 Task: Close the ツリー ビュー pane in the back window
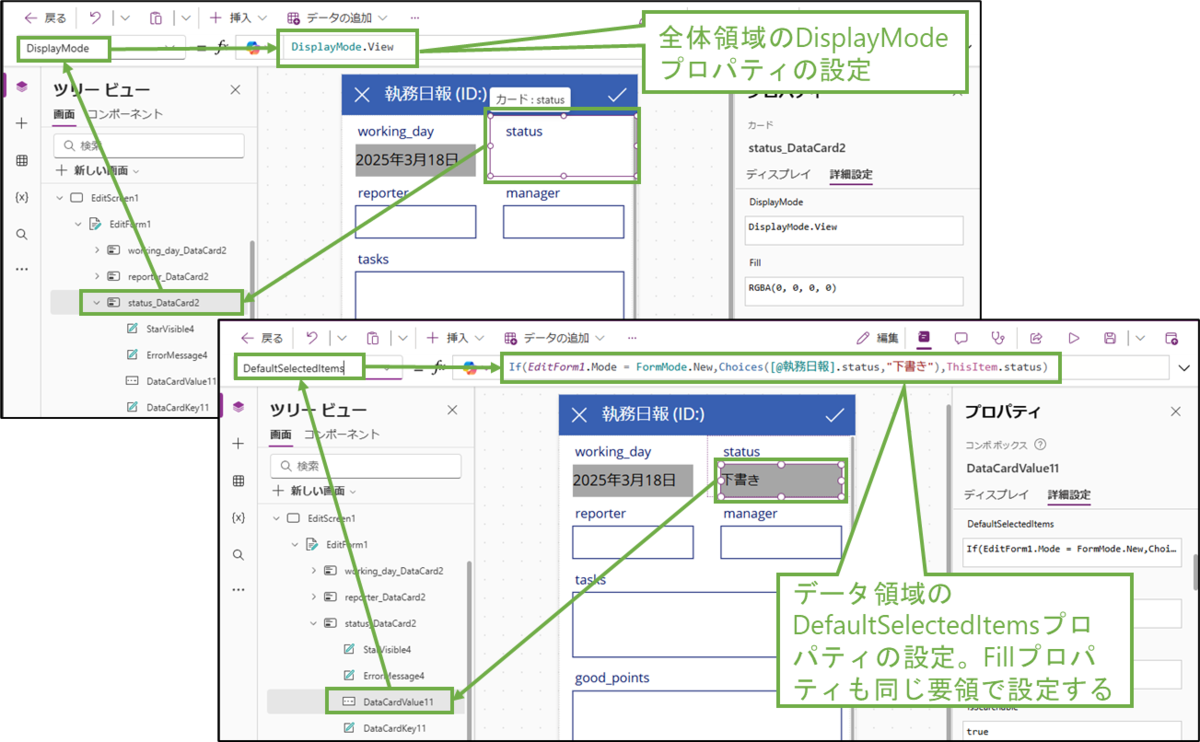(x=235, y=89)
